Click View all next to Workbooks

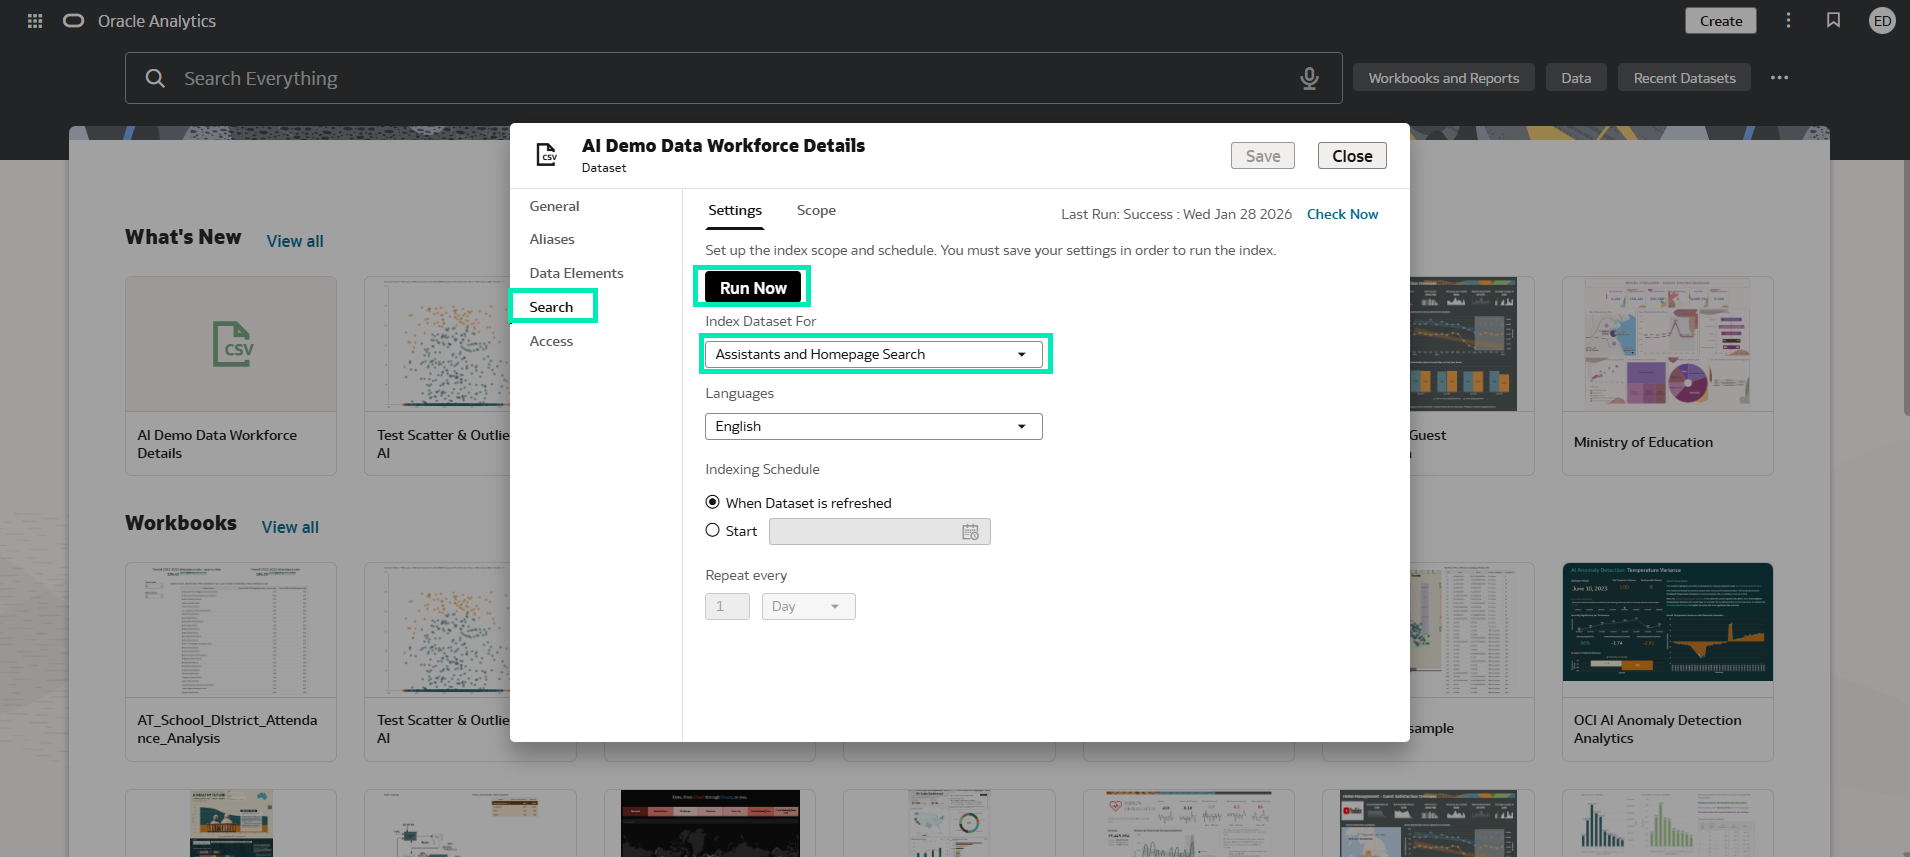tap(290, 527)
